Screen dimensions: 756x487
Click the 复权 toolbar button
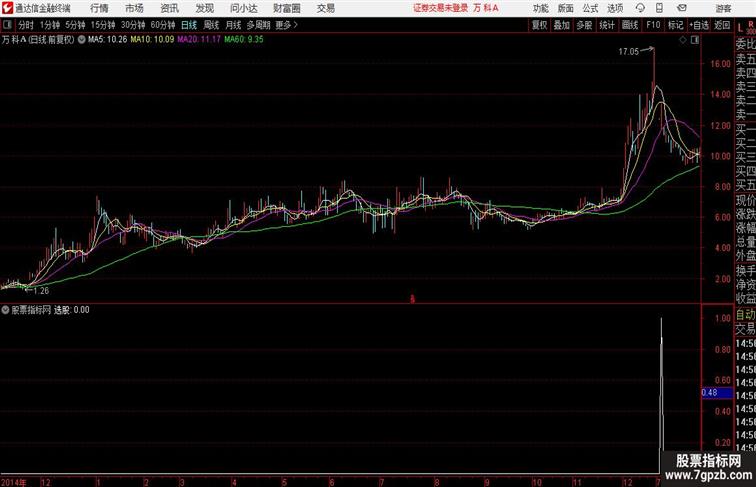coord(540,25)
